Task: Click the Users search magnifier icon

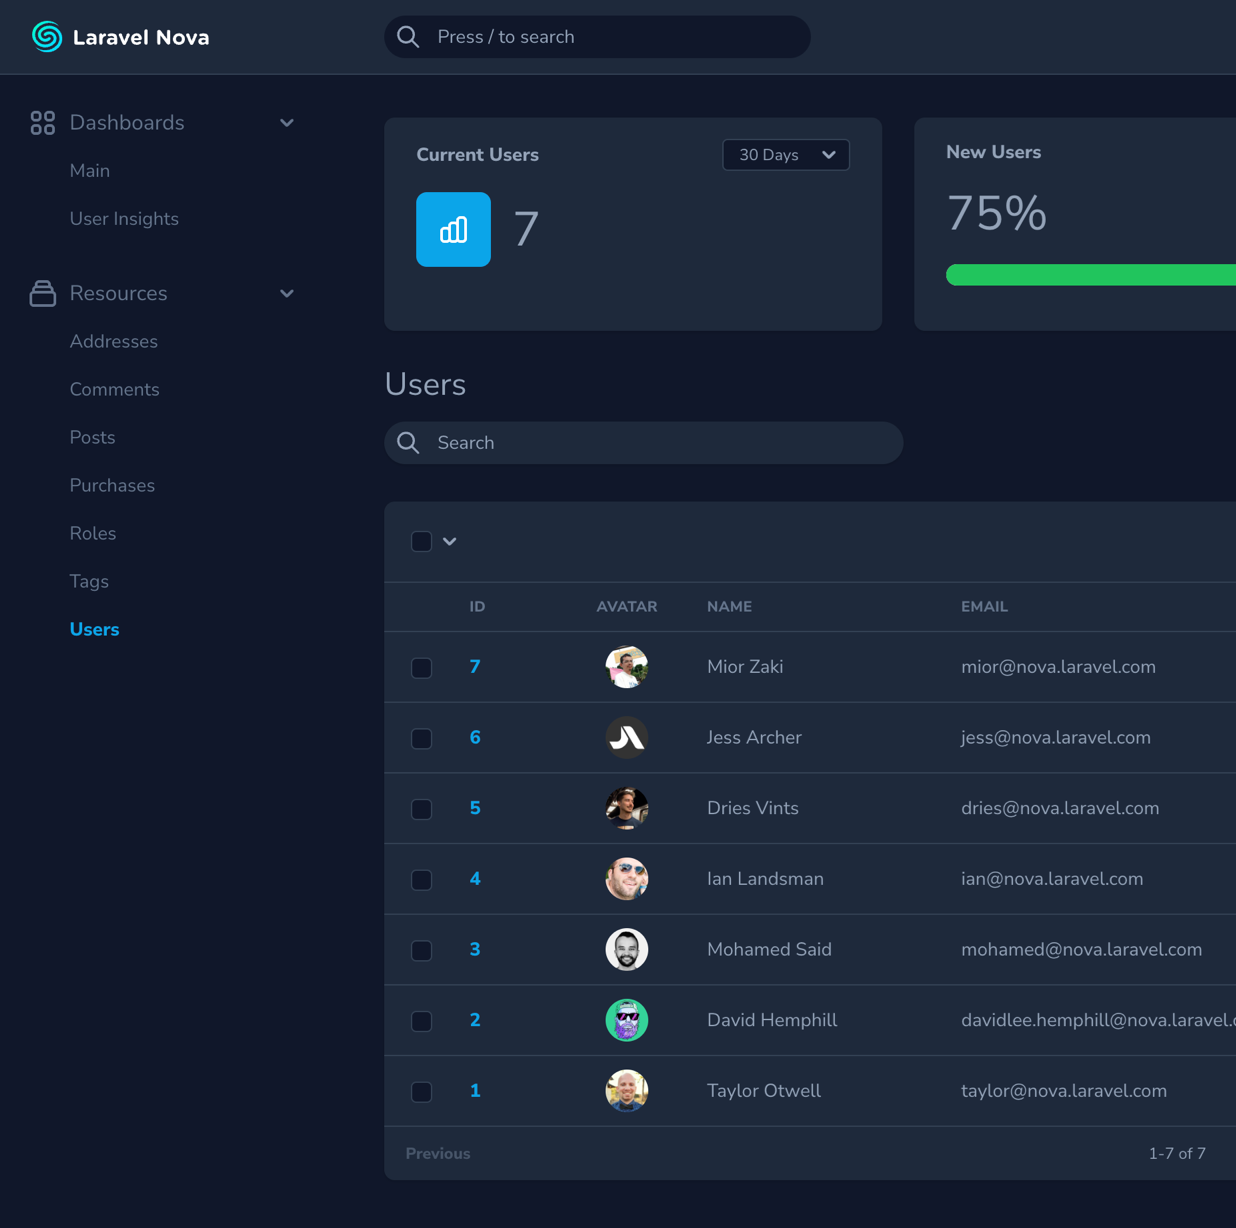Action: point(408,443)
